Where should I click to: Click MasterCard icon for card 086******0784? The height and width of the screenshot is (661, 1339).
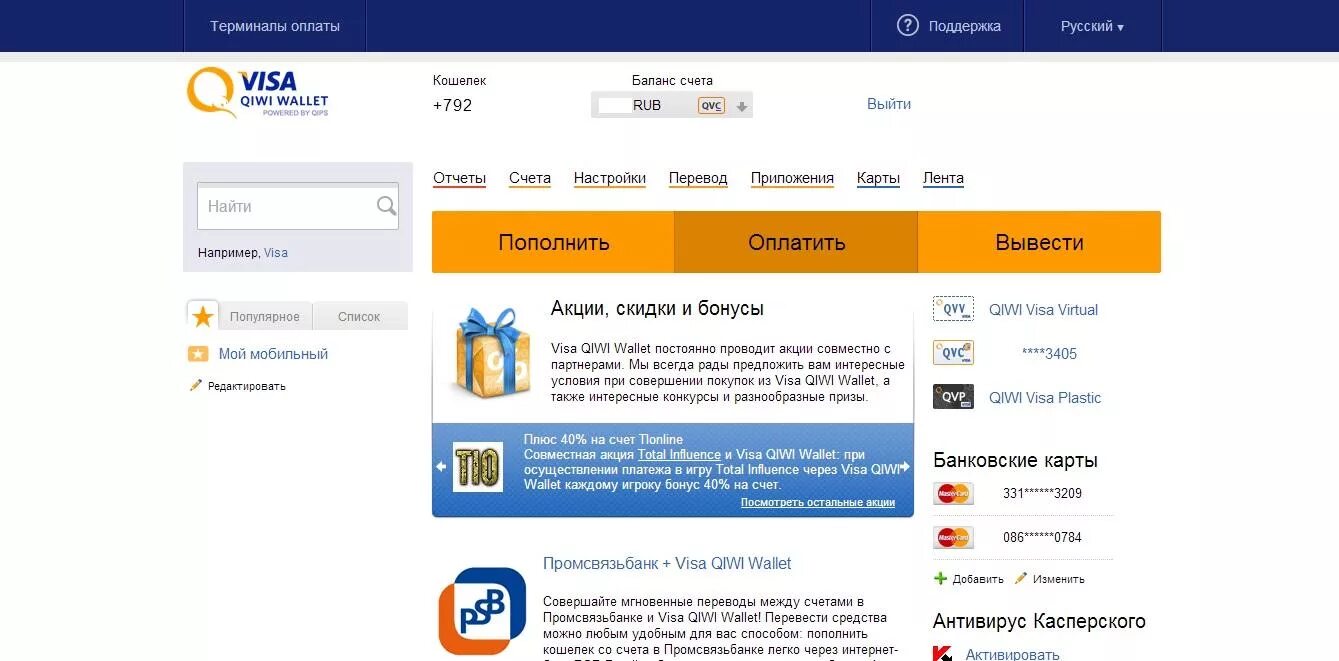(953, 537)
